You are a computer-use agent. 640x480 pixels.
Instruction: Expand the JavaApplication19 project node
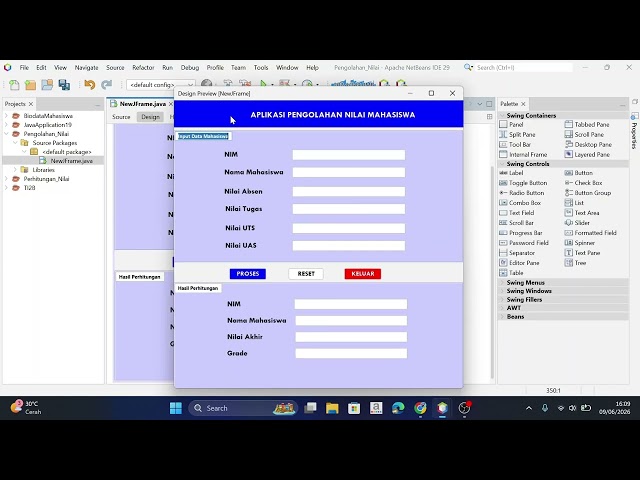click(x=7, y=125)
